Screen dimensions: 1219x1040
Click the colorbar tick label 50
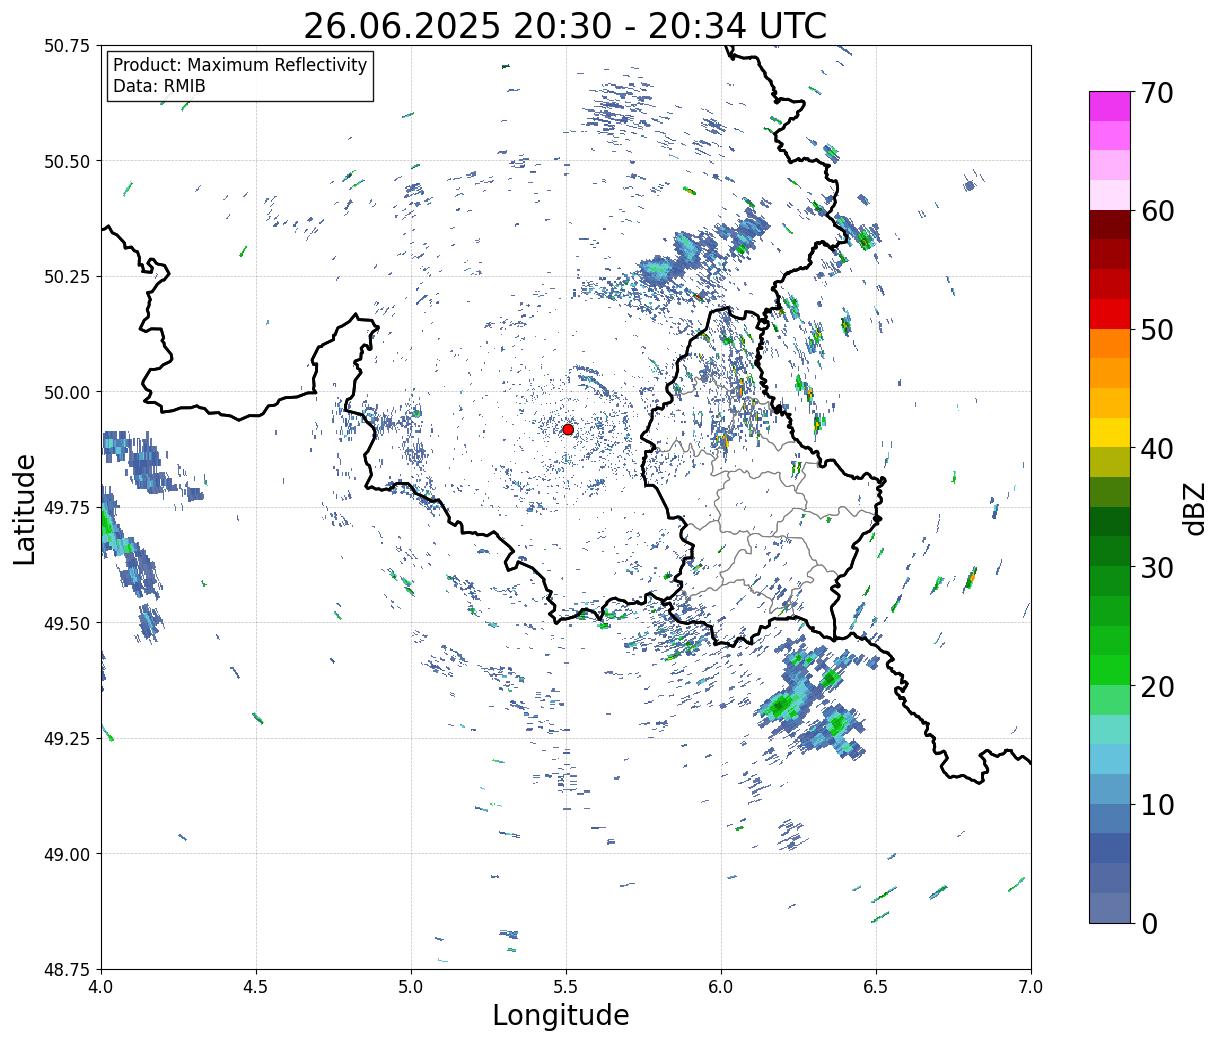[1157, 330]
